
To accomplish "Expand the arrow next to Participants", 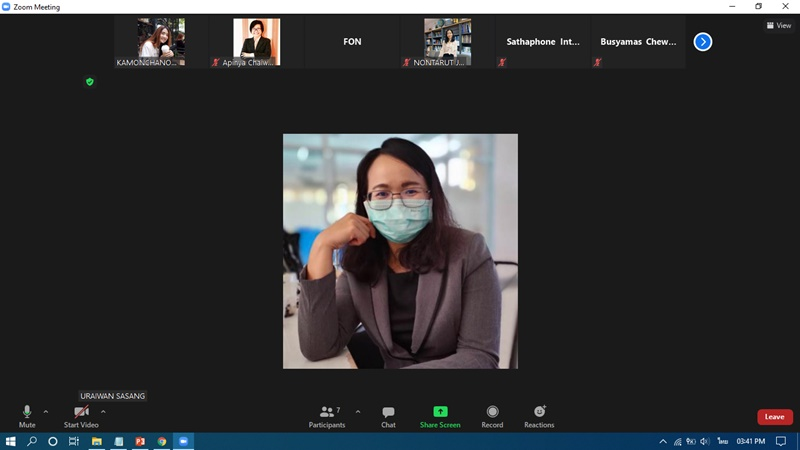I will tap(358, 412).
